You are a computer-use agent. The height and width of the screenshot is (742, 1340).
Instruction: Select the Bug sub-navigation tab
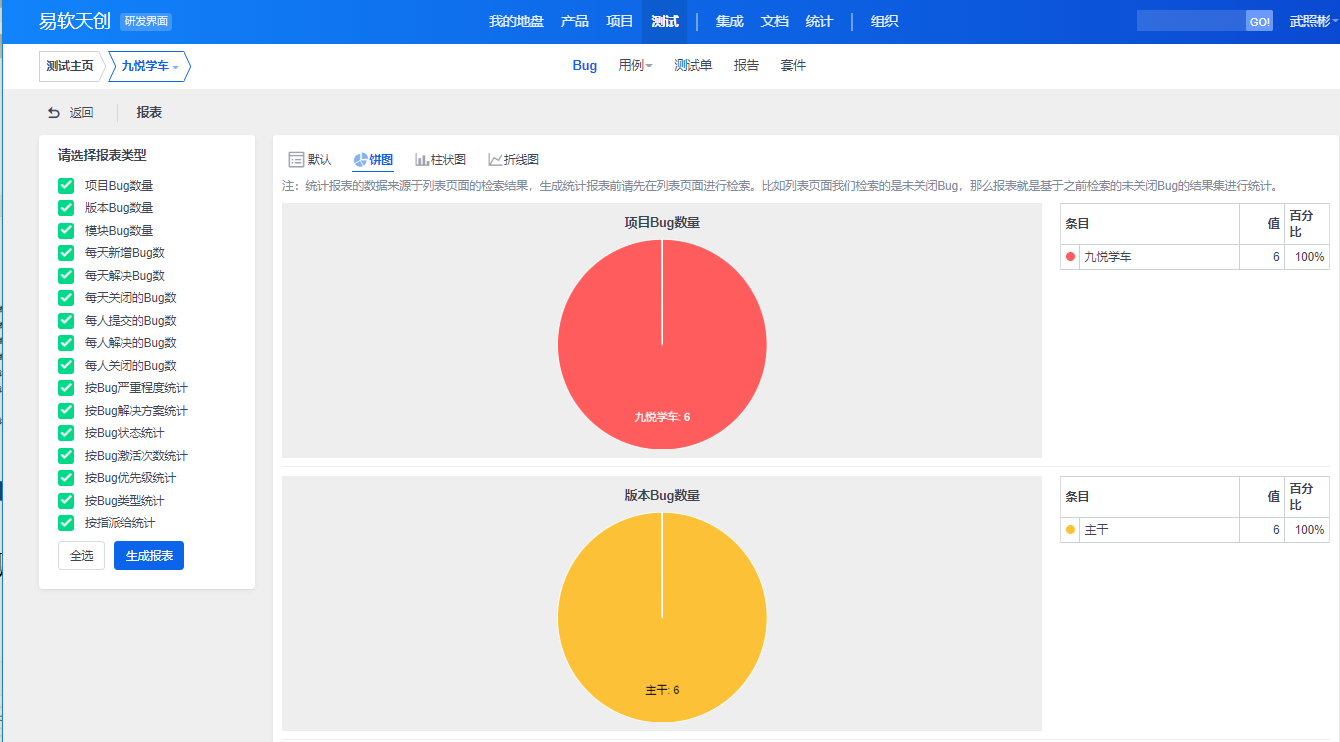(x=585, y=66)
